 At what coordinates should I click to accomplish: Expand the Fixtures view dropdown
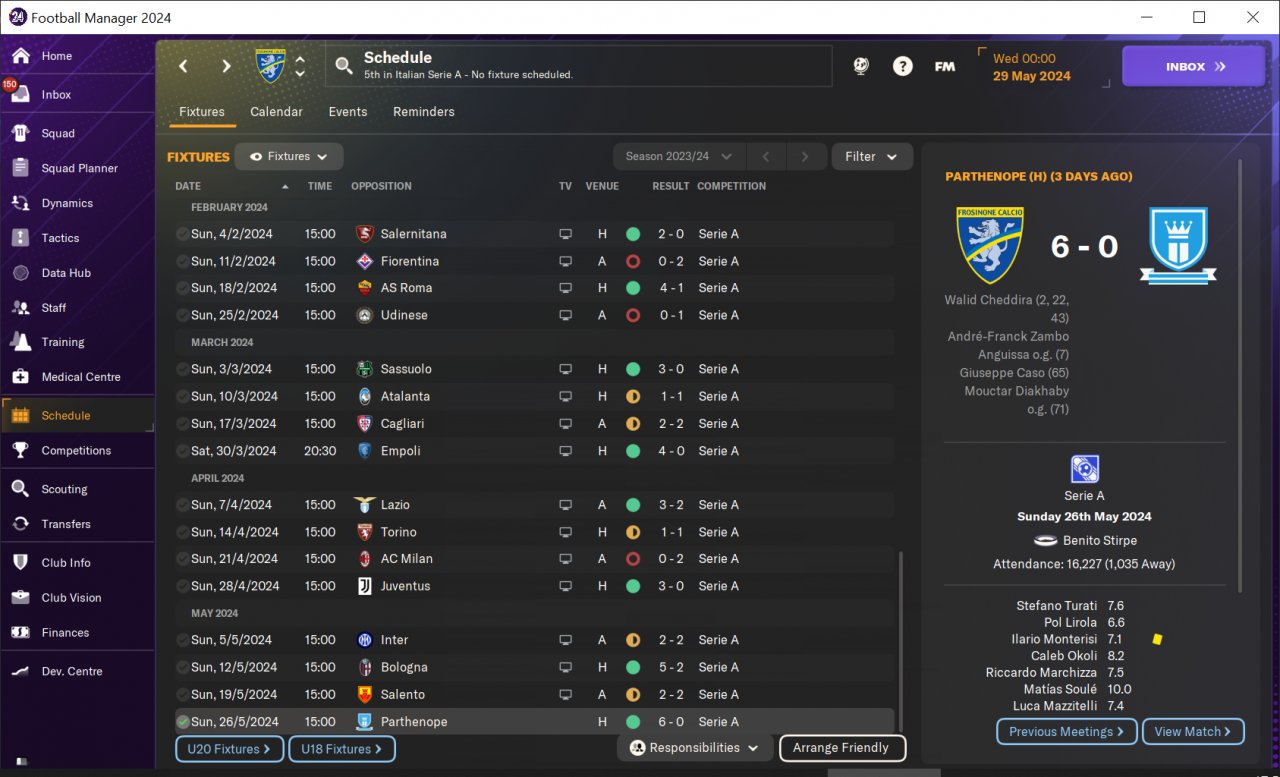(x=289, y=157)
